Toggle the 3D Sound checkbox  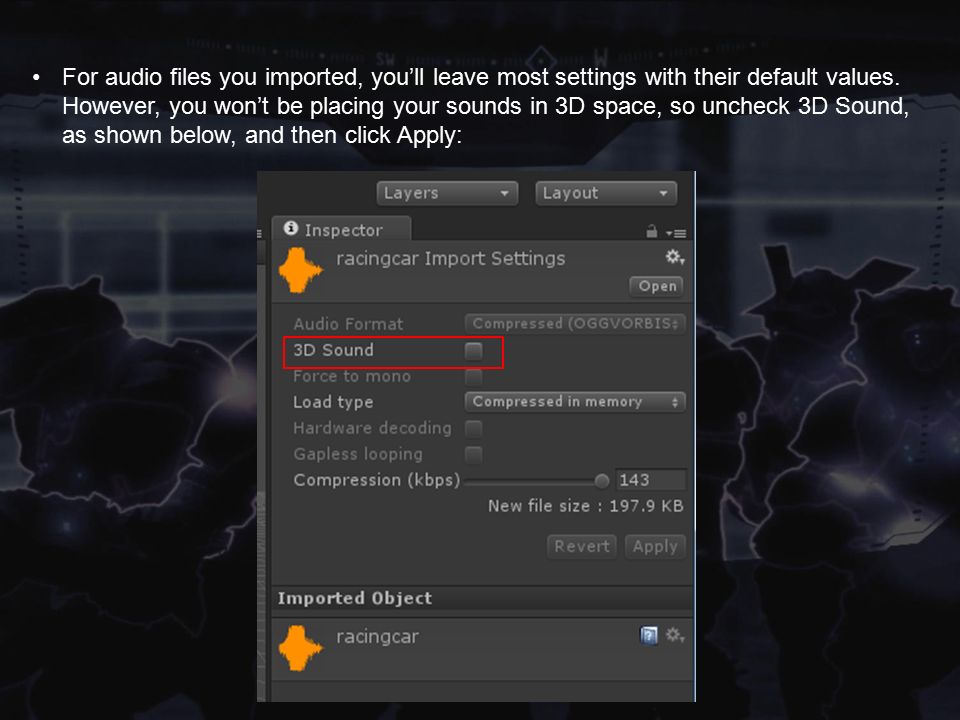pos(473,351)
